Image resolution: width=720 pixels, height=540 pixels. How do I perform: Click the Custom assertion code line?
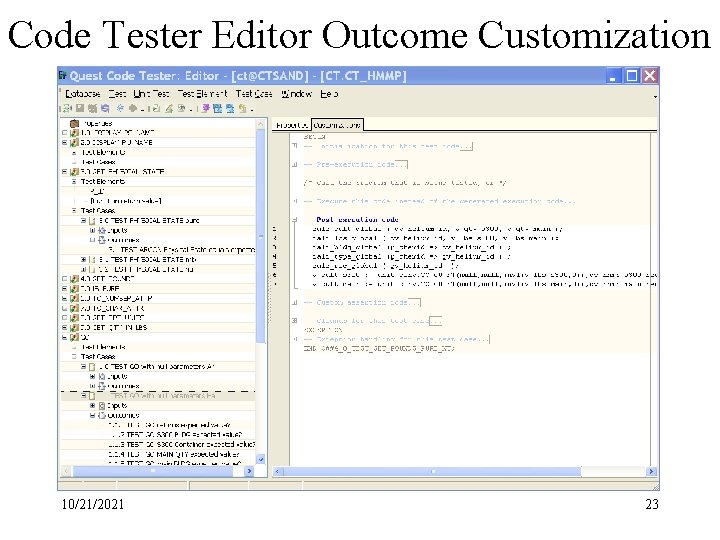click(361, 302)
